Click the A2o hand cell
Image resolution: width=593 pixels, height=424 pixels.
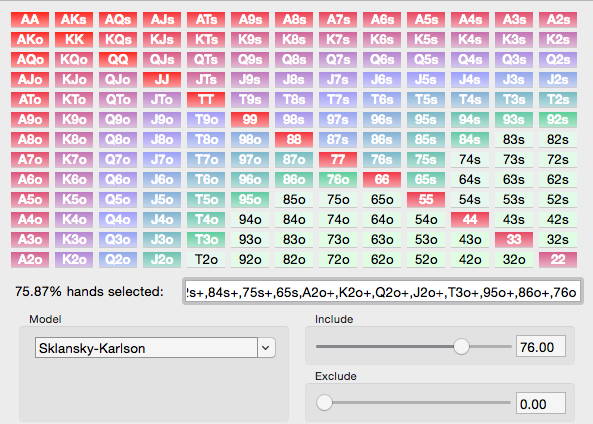coord(30,260)
